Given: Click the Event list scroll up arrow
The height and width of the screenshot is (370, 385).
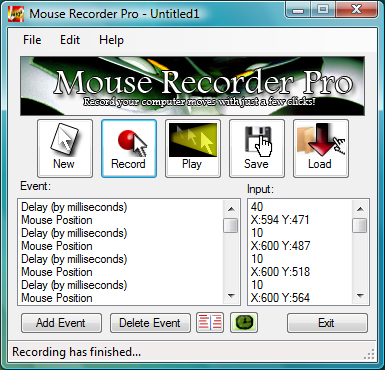Looking at the screenshot, I should click(x=231, y=209).
